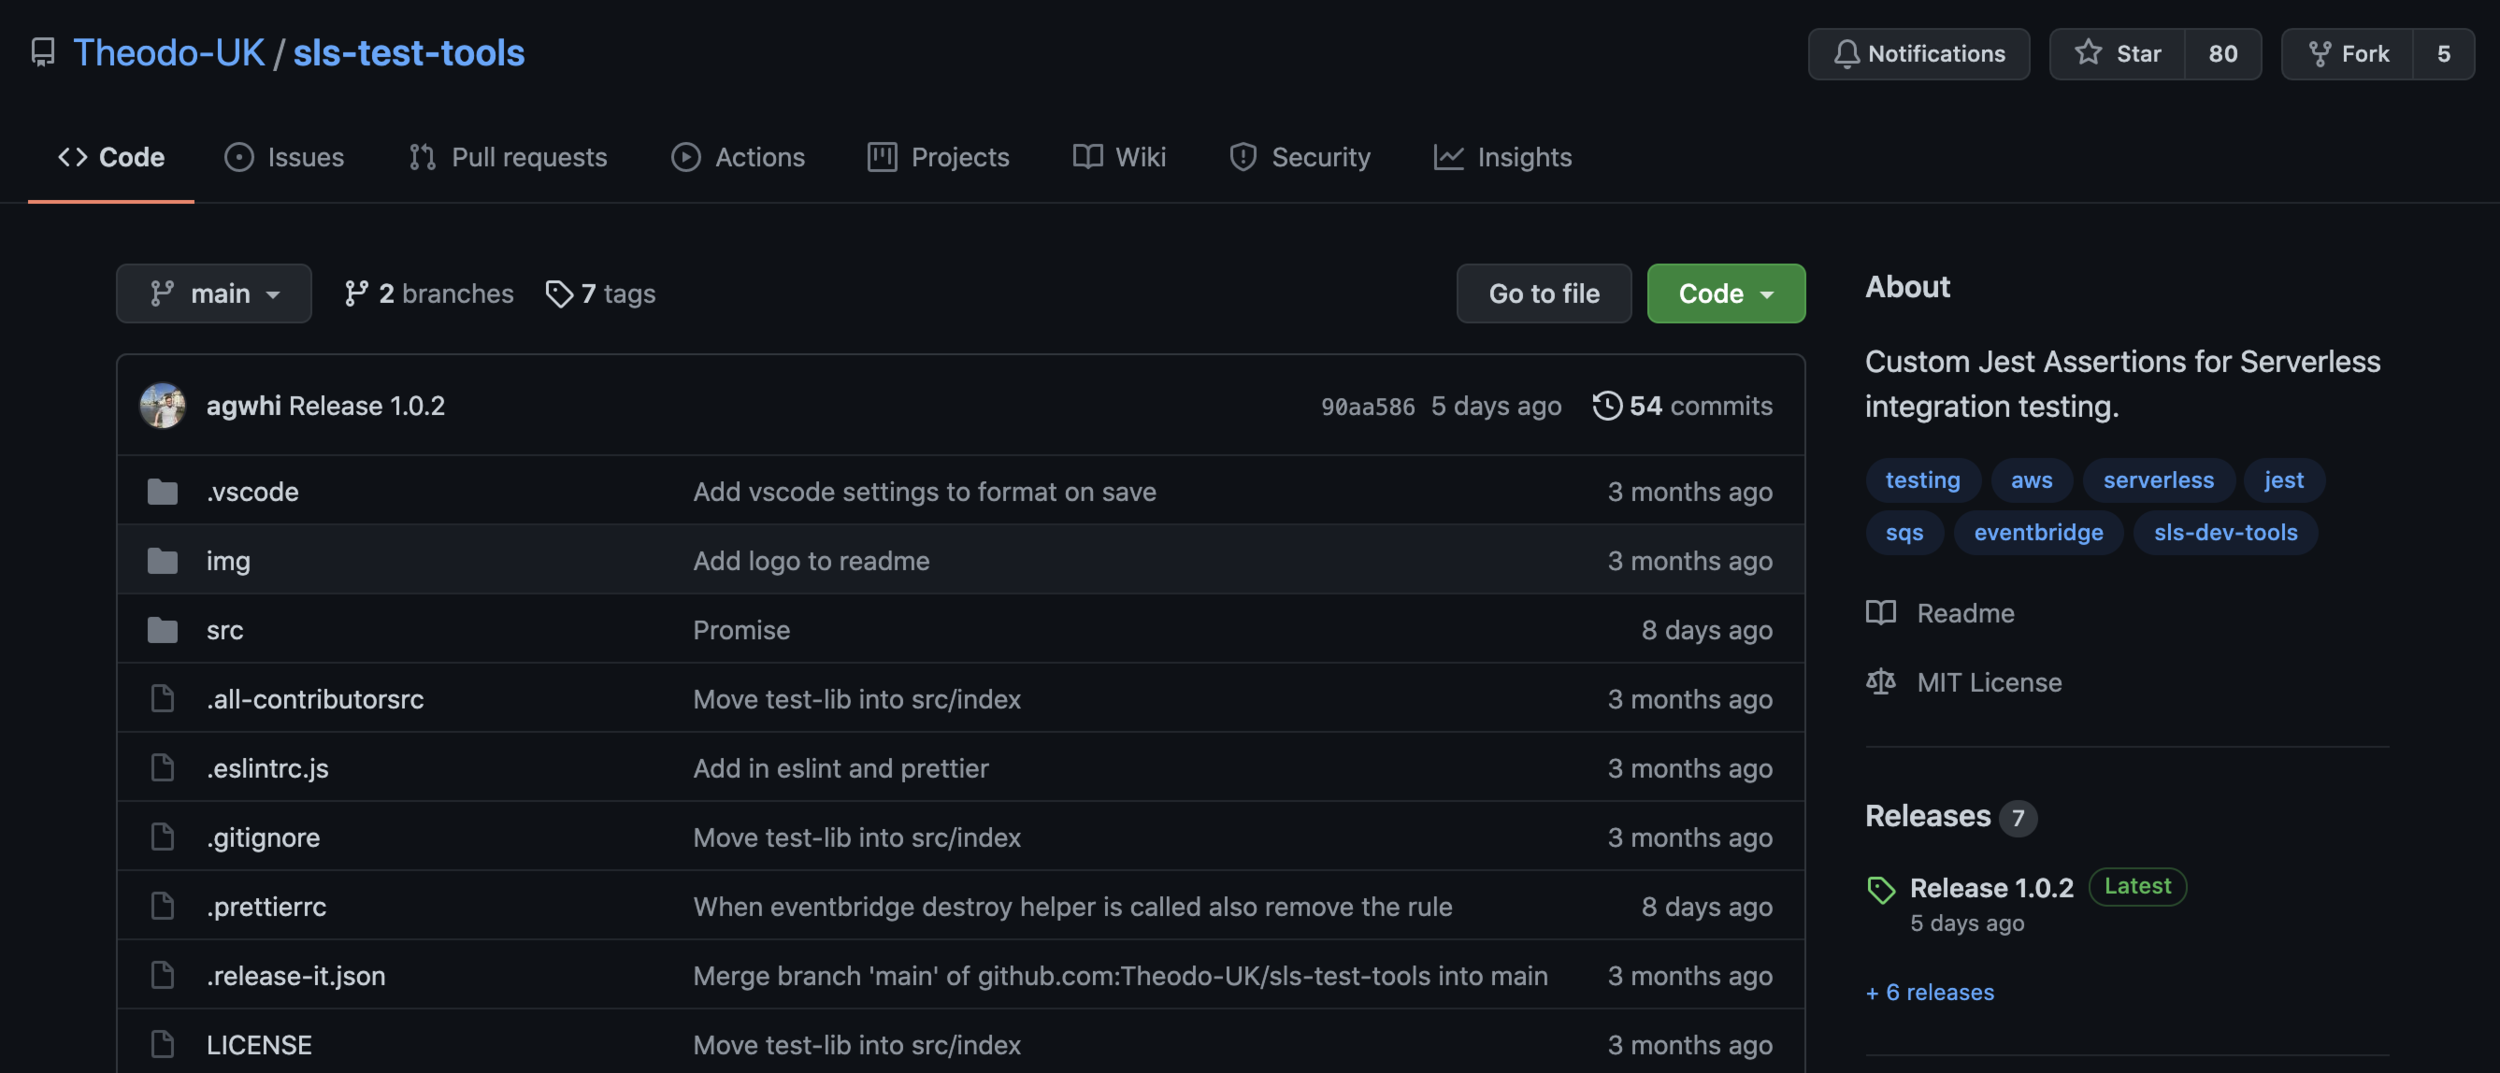The image size is (2500, 1073).
Task: Open the Release 1.0.2 commit message
Action: tap(367, 405)
